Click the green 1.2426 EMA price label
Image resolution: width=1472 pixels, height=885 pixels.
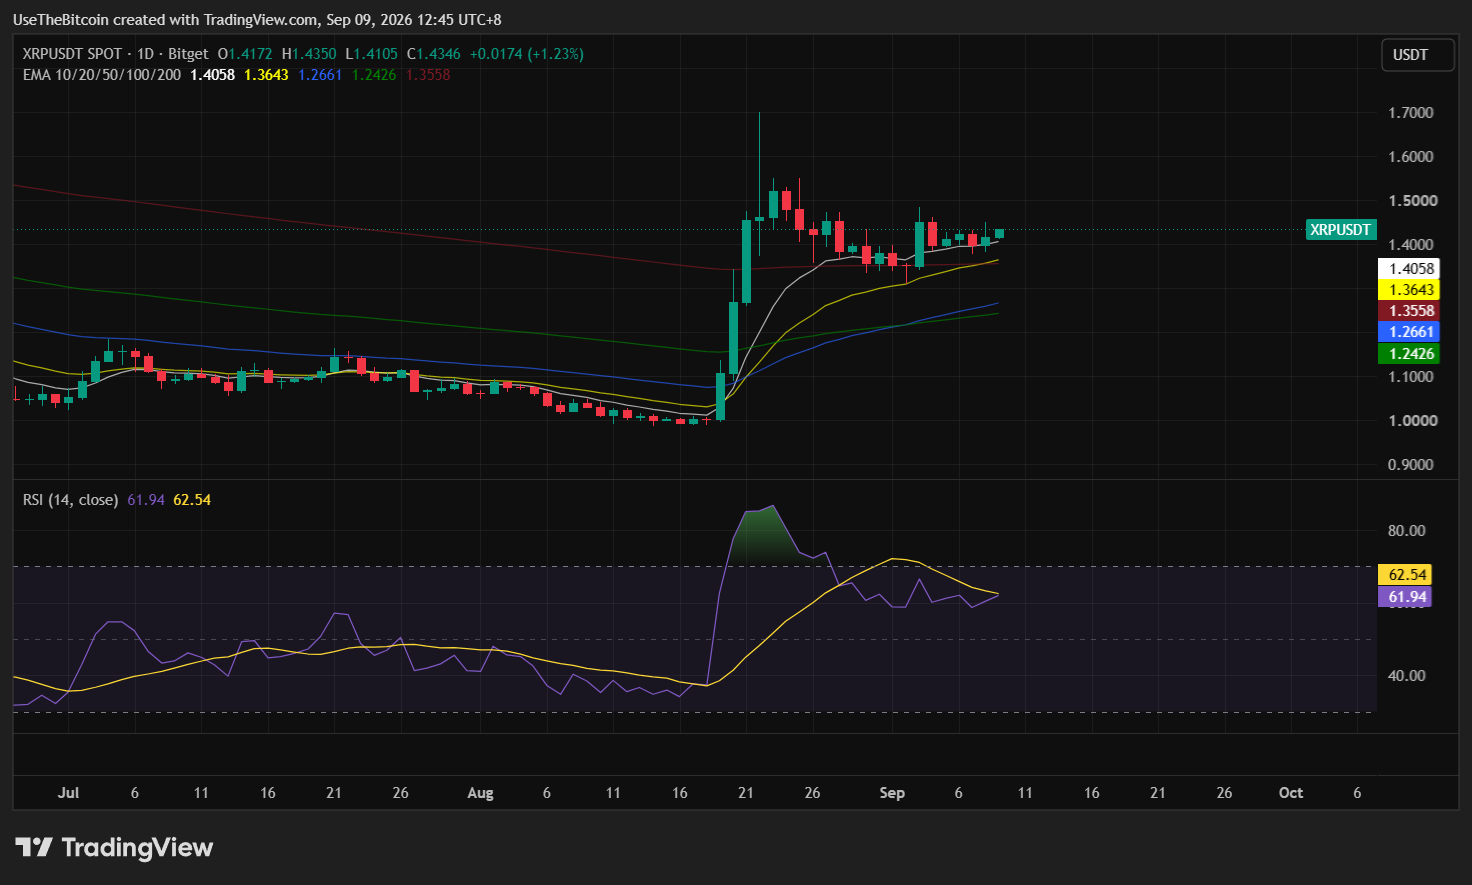[x=1408, y=354]
